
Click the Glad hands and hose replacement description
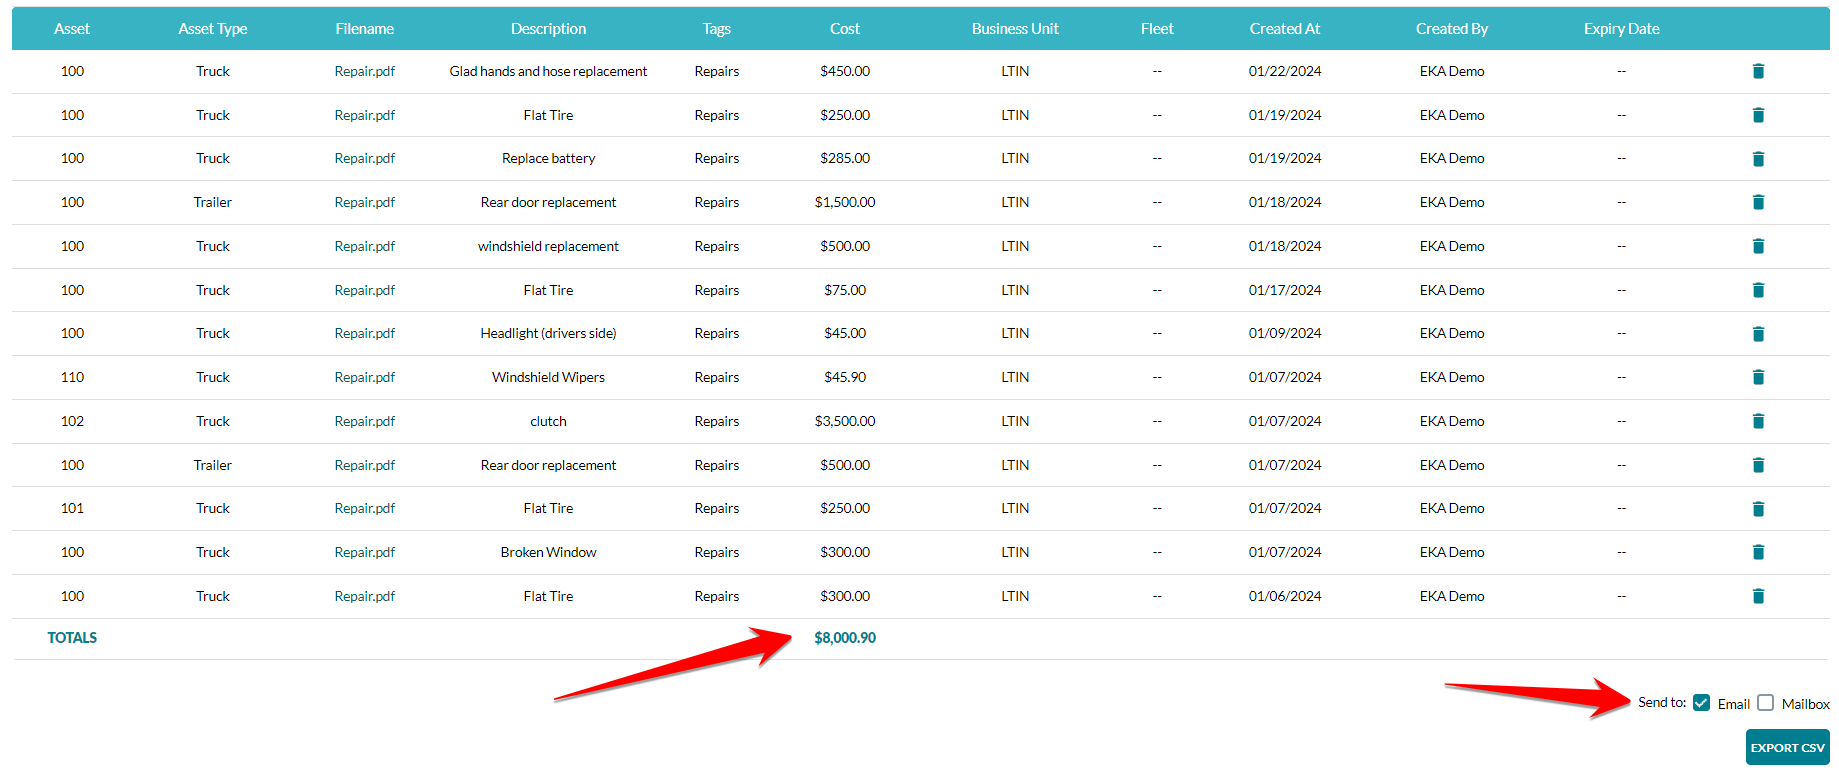548,71
